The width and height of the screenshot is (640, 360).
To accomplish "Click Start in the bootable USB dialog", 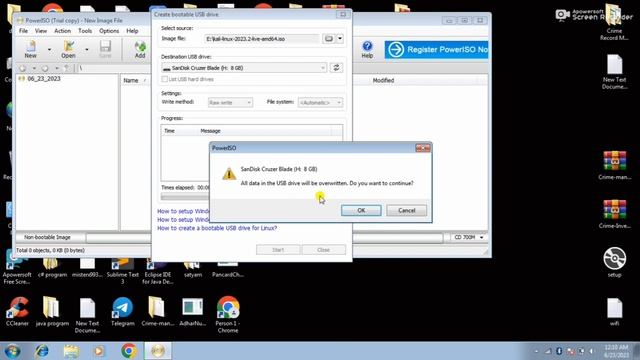I will tap(278, 250).
